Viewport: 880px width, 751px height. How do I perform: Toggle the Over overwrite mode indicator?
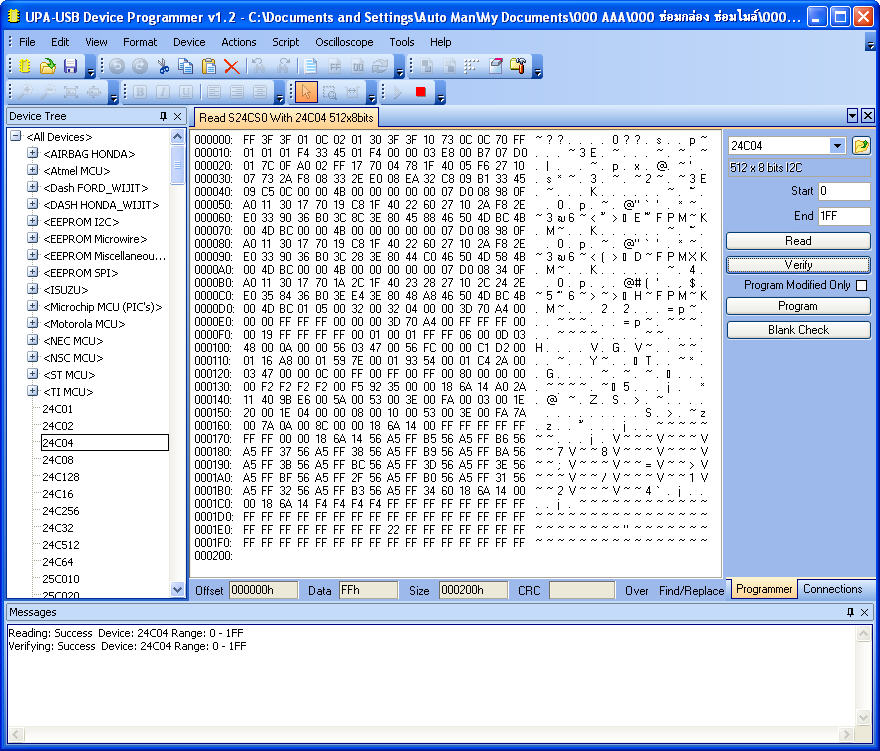pos(636,590)
